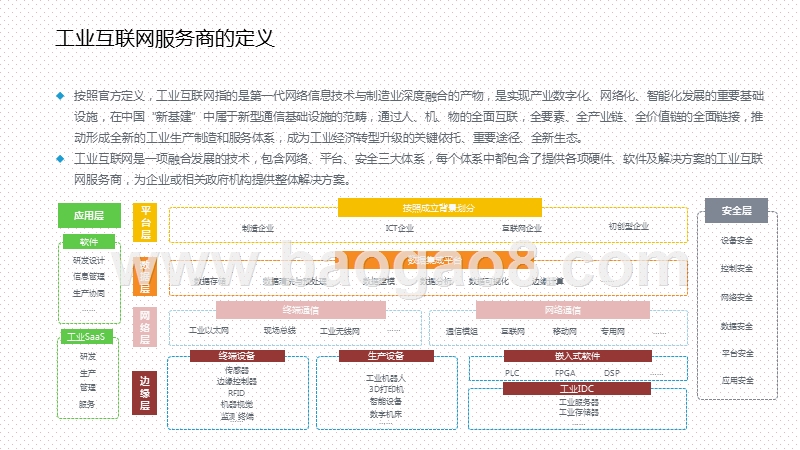Click the dark red 嵌入式软件 header

tap(578, 356)
